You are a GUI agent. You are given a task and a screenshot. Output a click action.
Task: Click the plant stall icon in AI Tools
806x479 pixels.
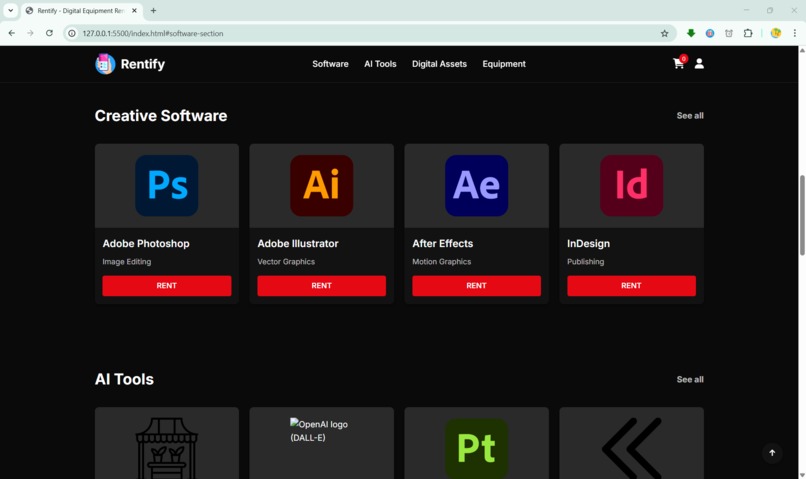pos(167,448)
